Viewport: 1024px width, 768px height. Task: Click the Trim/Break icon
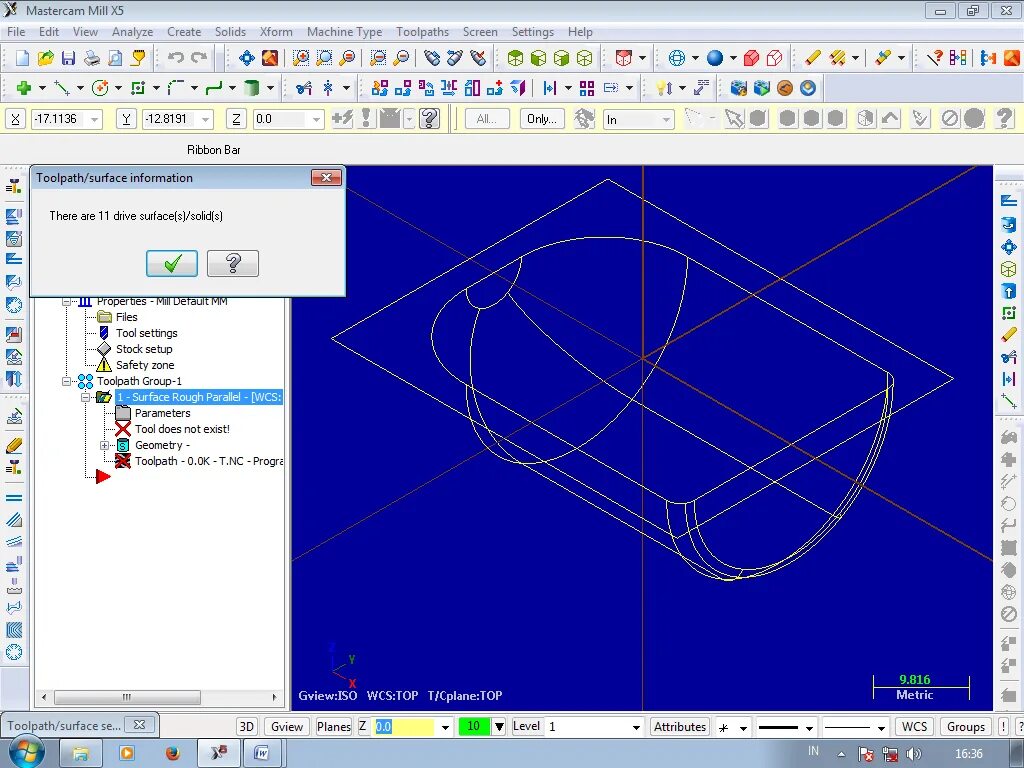point(304,88)
